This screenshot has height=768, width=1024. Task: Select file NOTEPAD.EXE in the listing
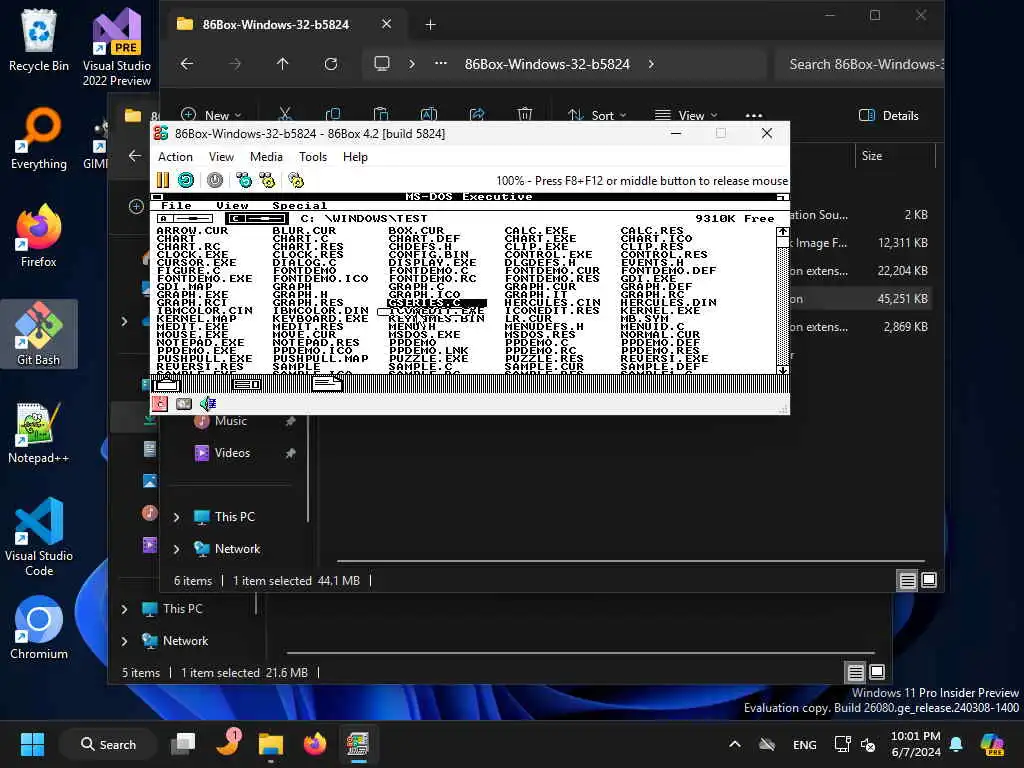[x=200, y=342]
